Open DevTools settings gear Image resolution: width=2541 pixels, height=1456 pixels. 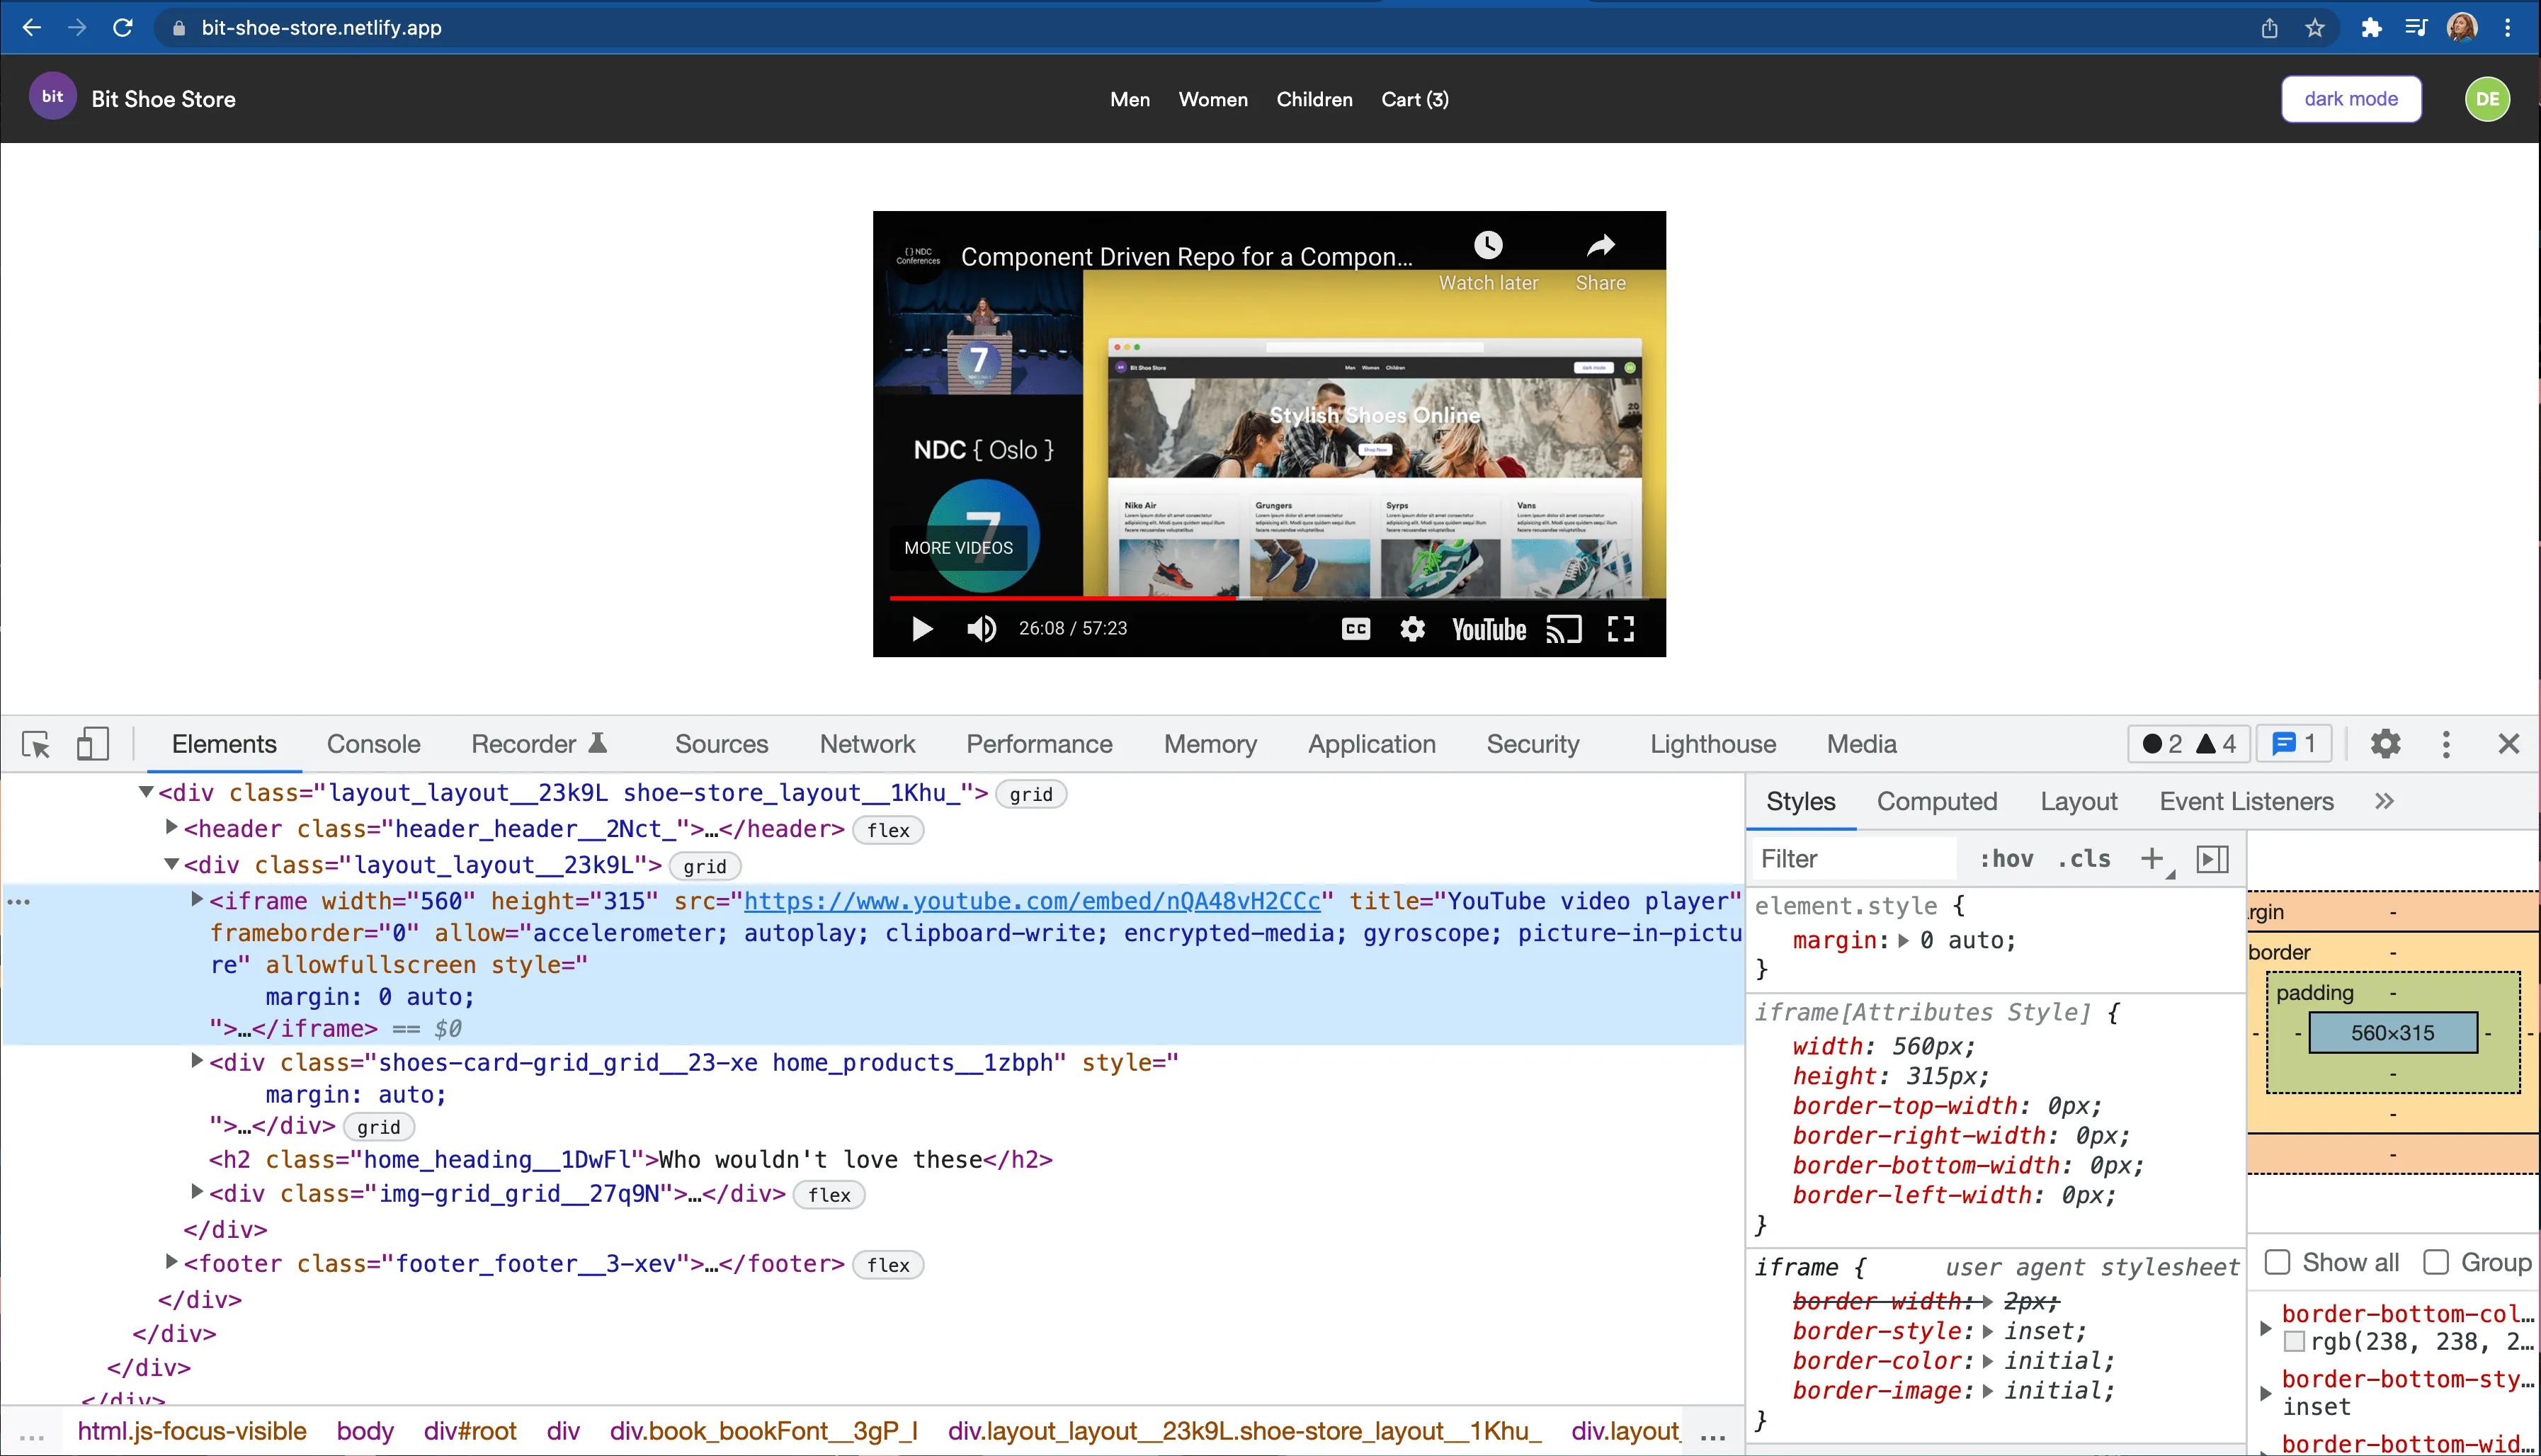click(x=2385, y=744)
